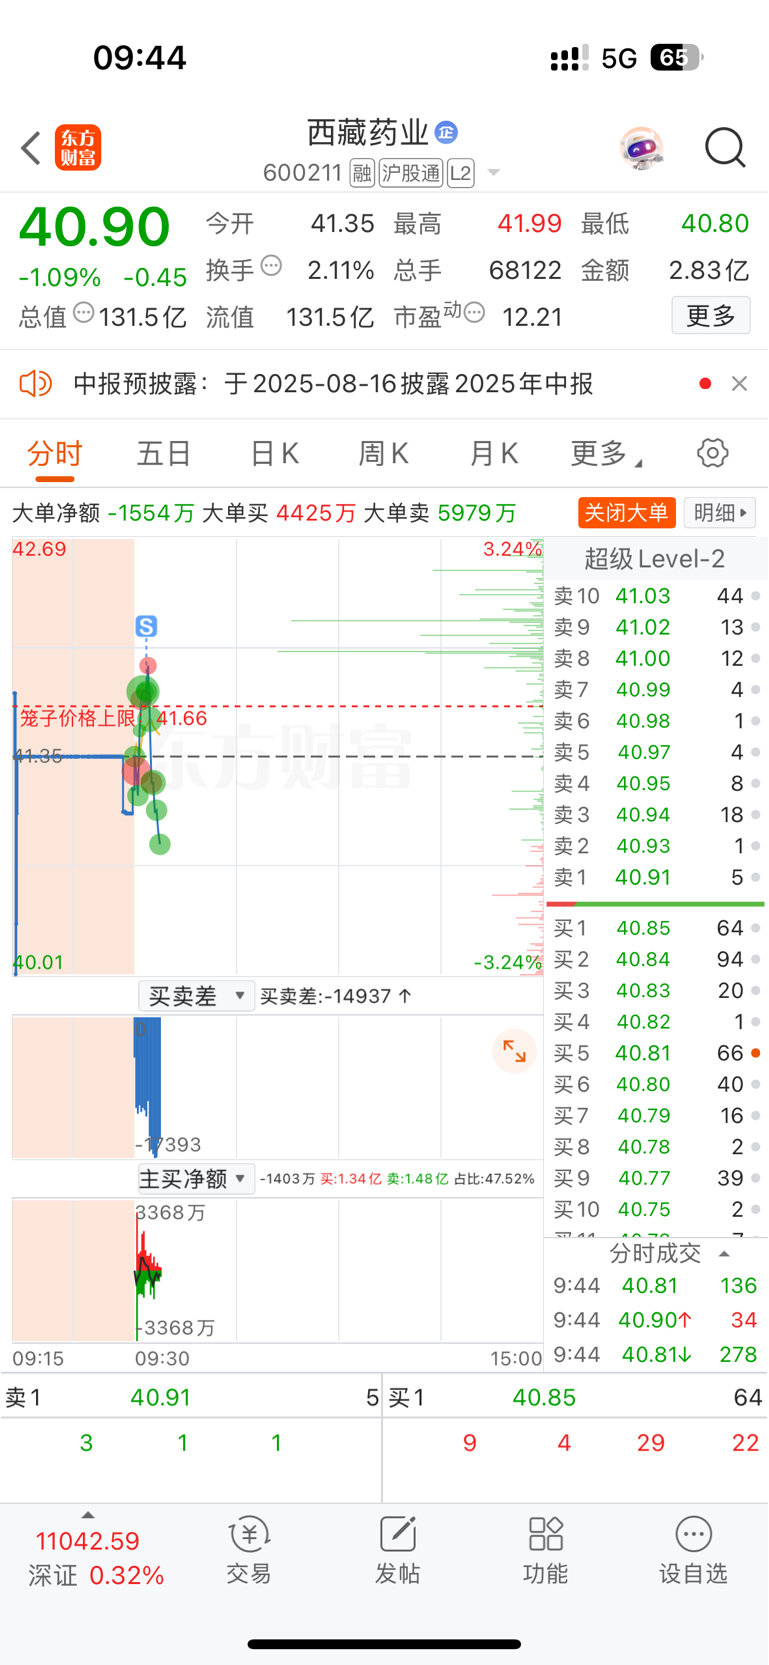Tap the search magnifier icon
The image size is (769, 1665).
[725, 148]
